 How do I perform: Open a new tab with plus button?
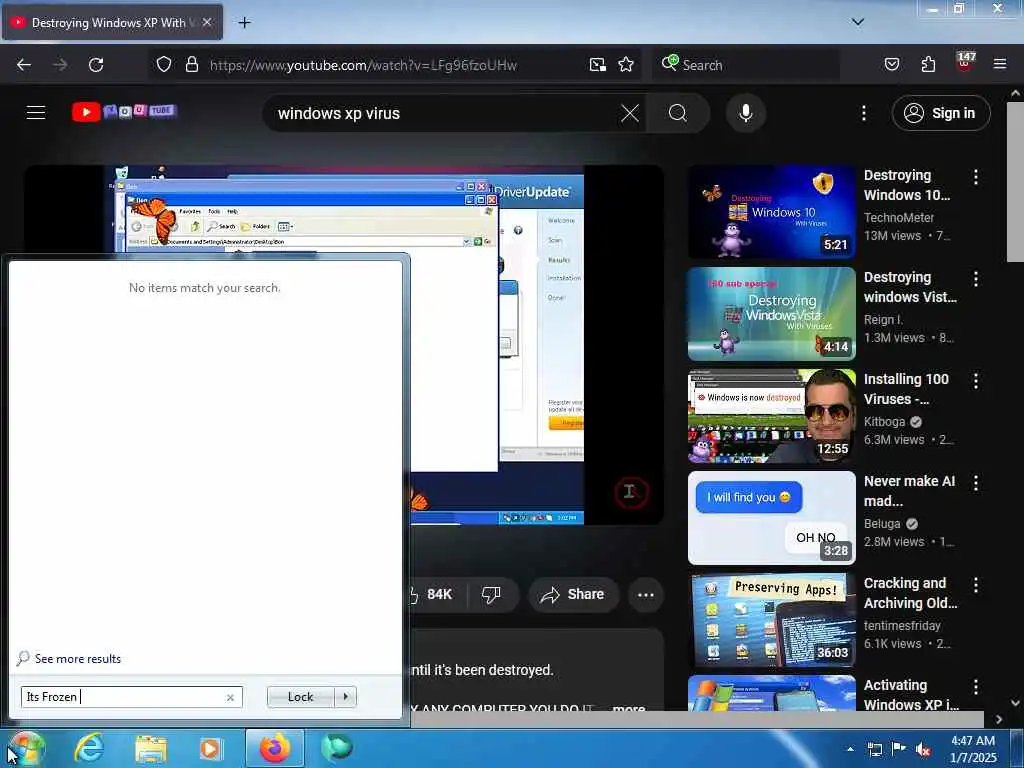pos(244,23)
